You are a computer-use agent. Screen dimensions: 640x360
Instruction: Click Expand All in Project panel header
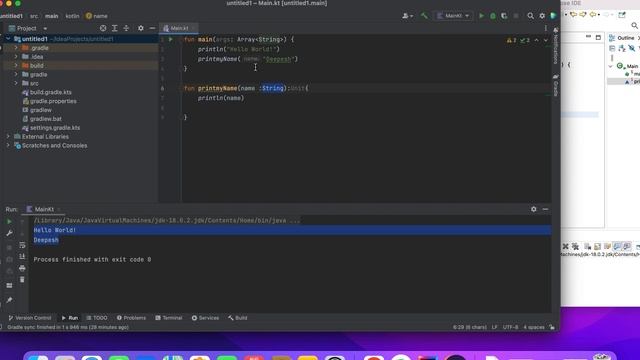click(x=115, y=28)
